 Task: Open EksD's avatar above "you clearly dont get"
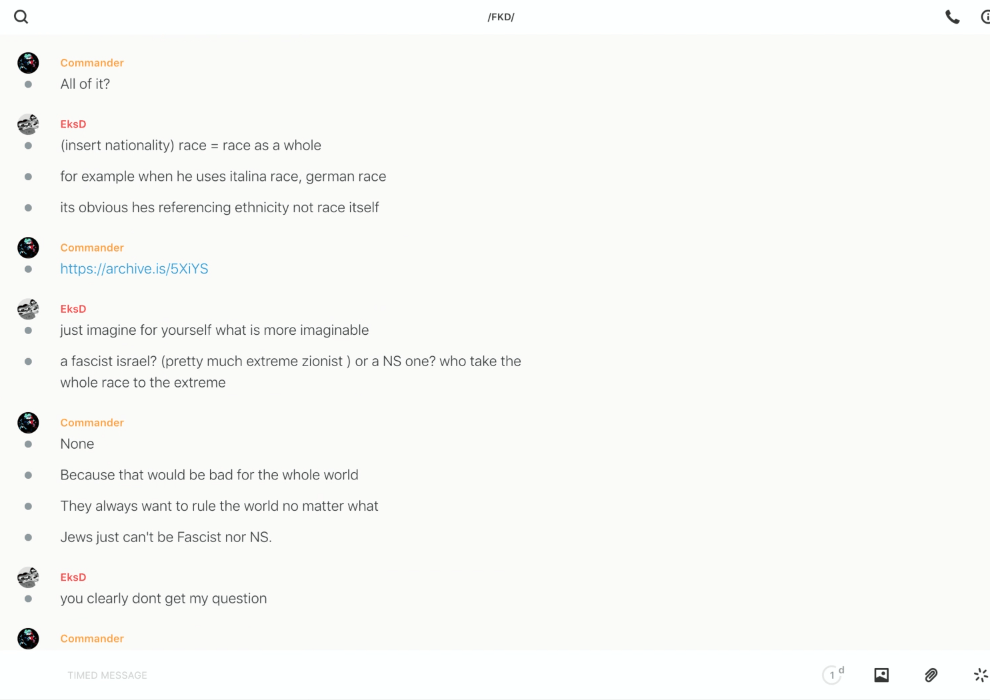click(28, 577)
